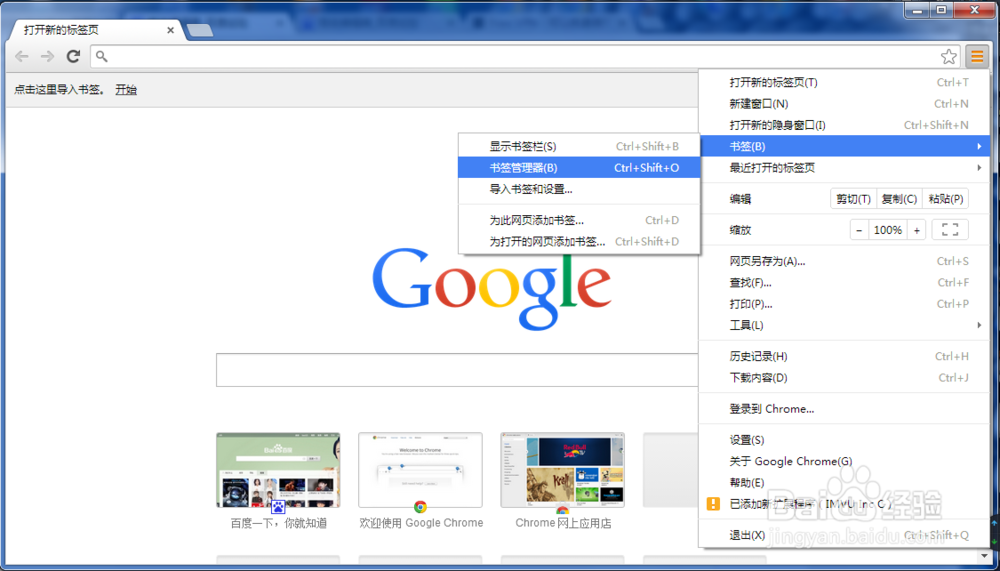Click the Google search box
1000x571 pixels.
point(457,370)
